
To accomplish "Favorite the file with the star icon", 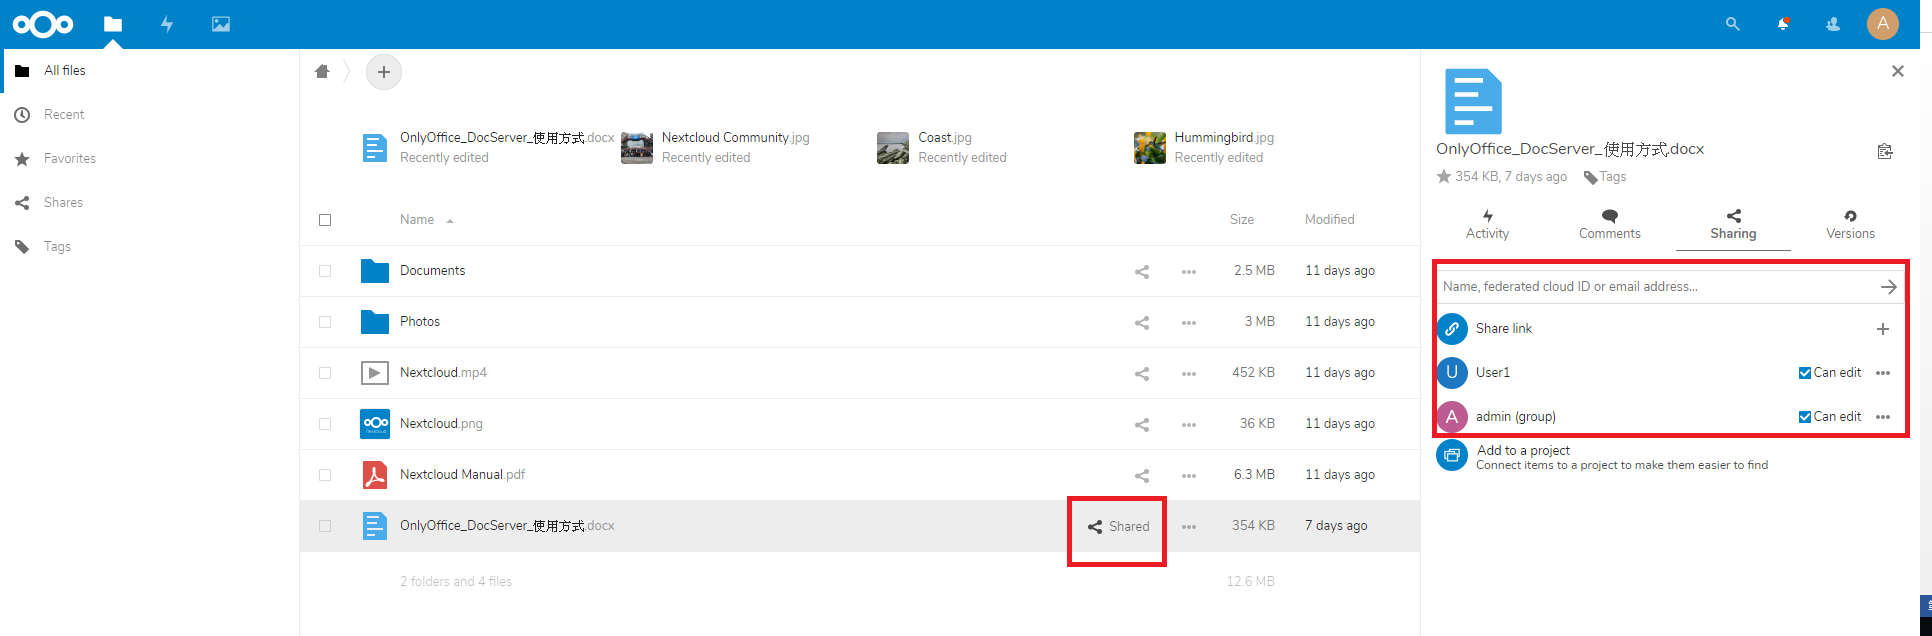I will click(x=1444, y=176).
